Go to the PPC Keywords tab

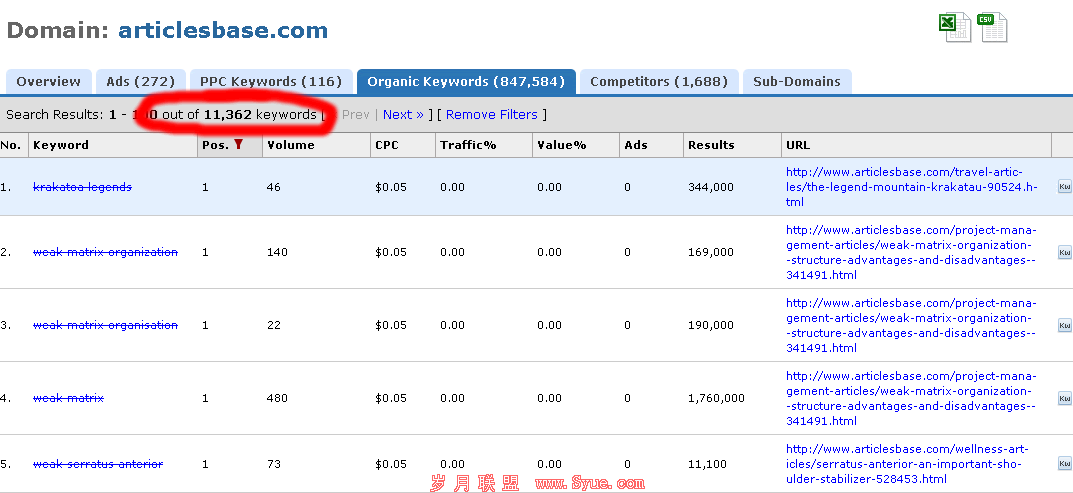coord(270,82)
